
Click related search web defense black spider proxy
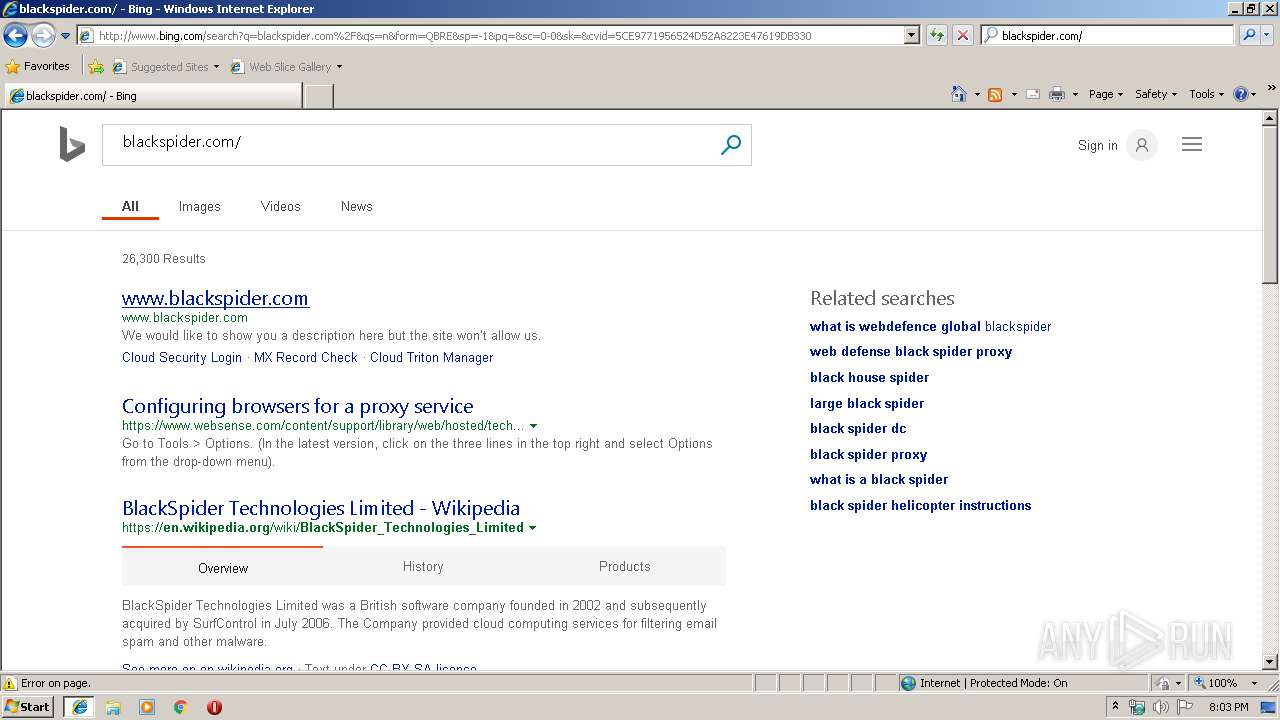coord(911,352)
